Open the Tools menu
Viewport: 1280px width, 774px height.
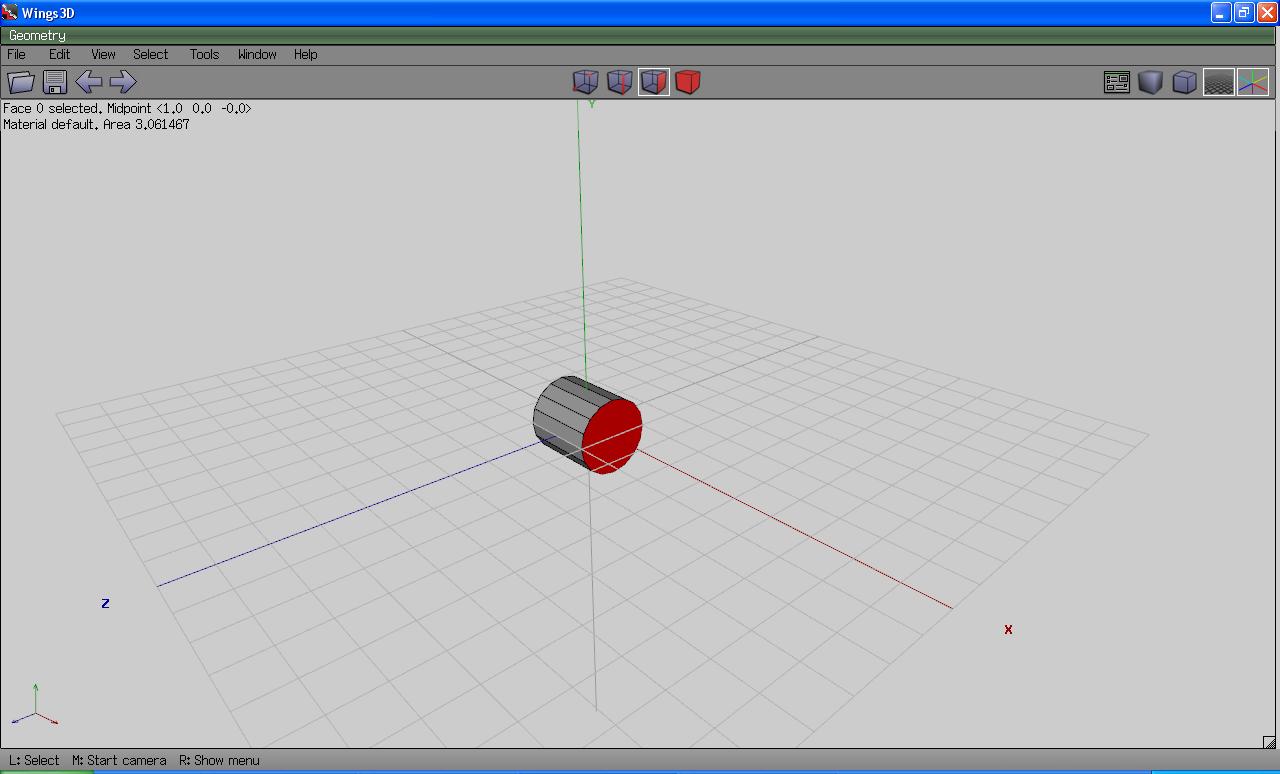click(x=205, y=55)
